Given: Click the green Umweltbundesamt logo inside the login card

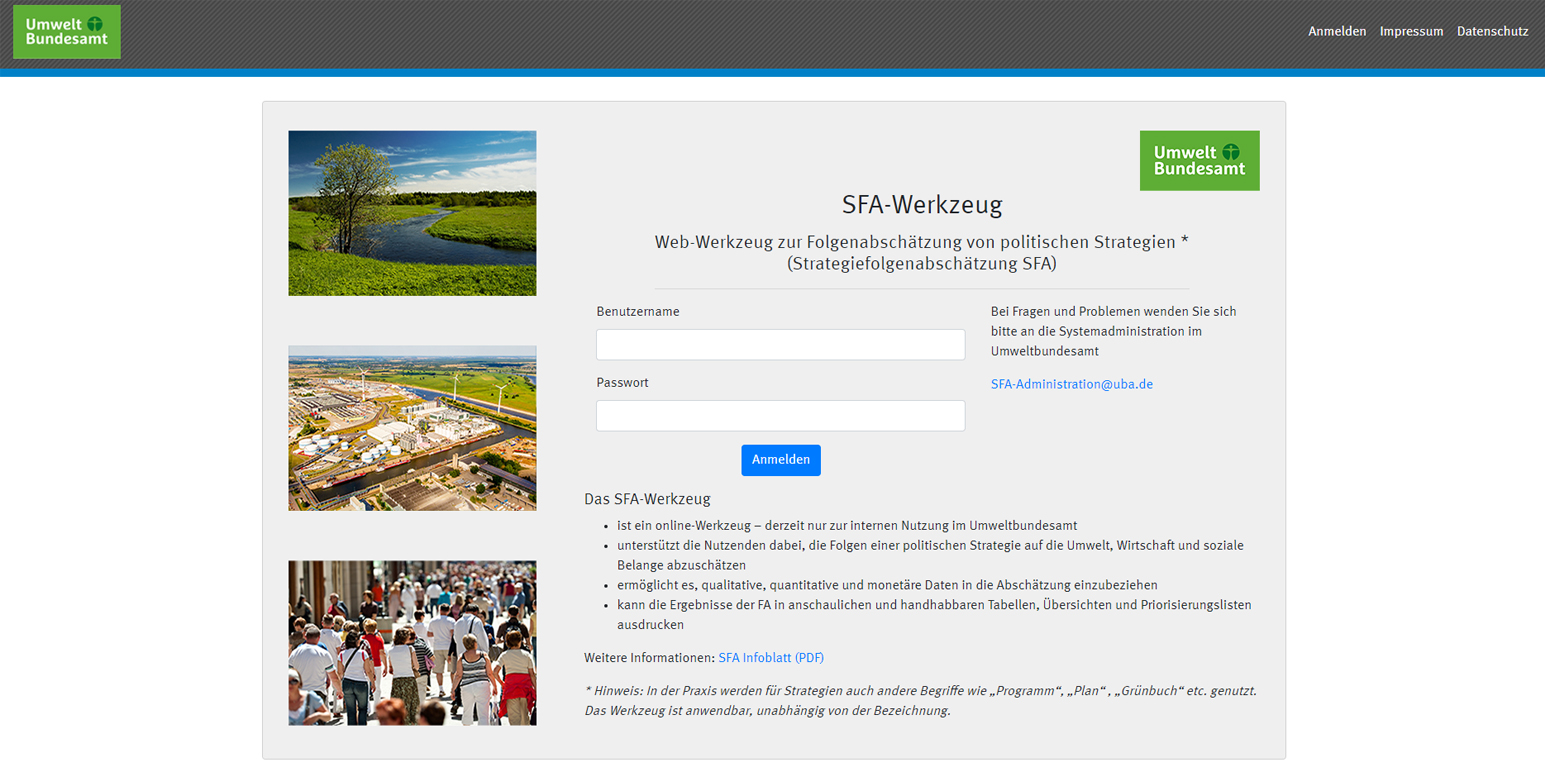Looking at the screenshot, I should [x=1199, y=160].
